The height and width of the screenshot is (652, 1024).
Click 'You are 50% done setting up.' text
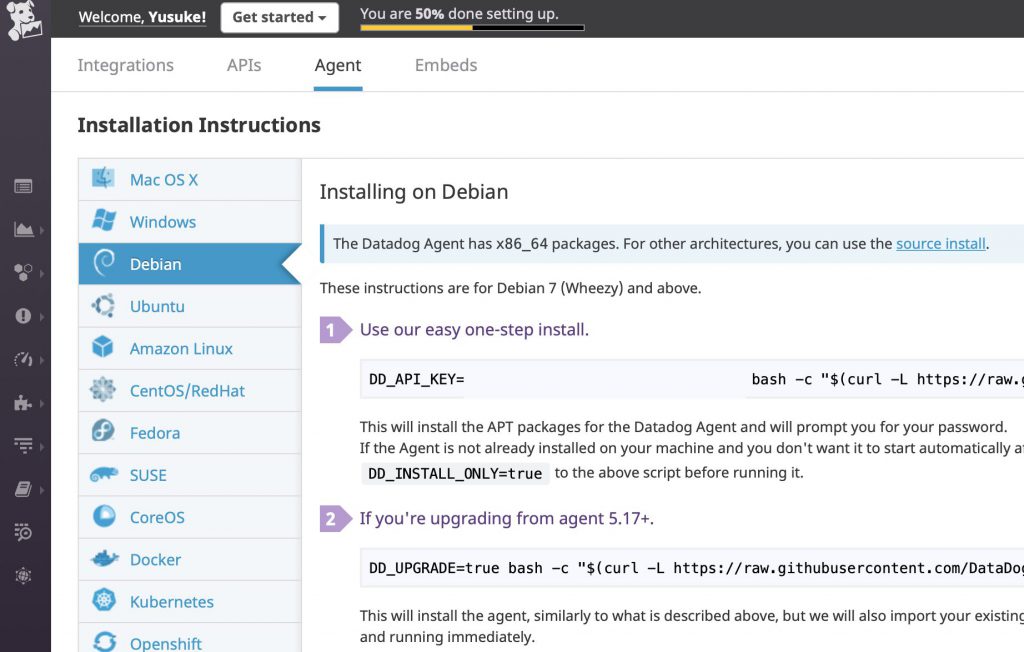click(459, 14)
